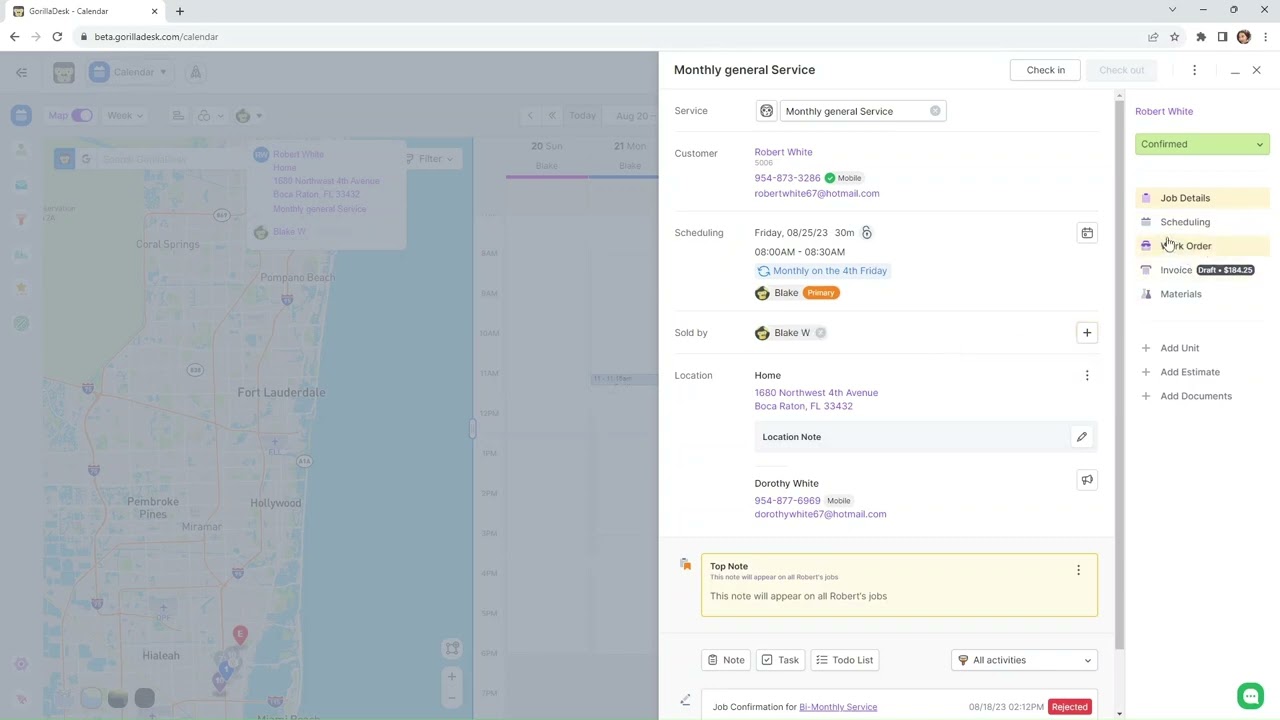Click the Top Note text area
Image resolution: width=1280 pixels, height=720 pixels.
pyautogui.click(x=899, y=585)
